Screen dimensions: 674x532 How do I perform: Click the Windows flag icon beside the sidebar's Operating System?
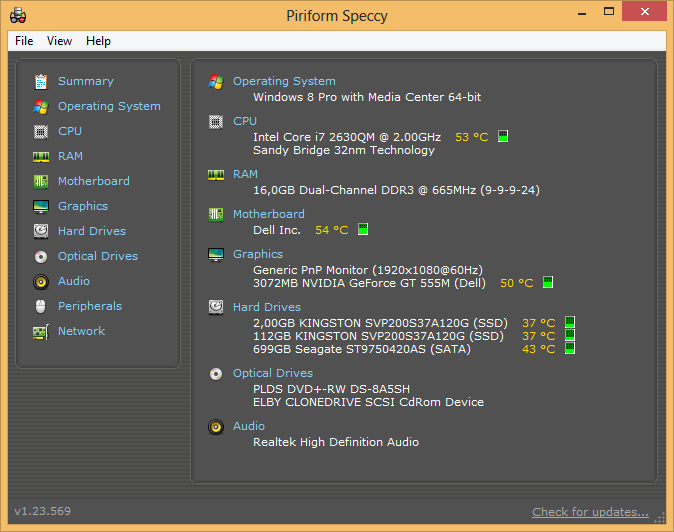41,107
